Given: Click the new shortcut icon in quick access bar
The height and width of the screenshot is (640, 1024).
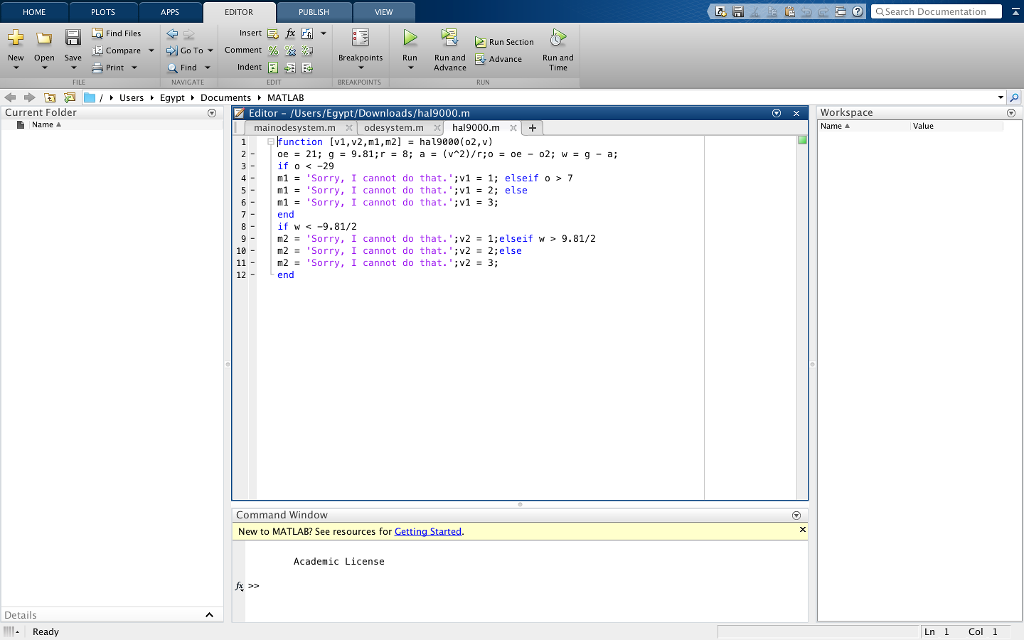Looking at the screenshot, I should pos(720,11).
